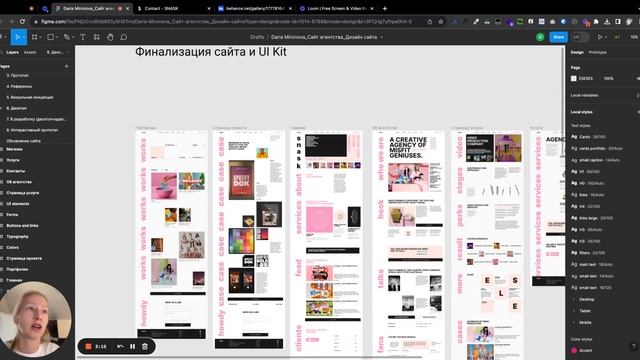Click the Accent color style swatch

coord(574,350)
